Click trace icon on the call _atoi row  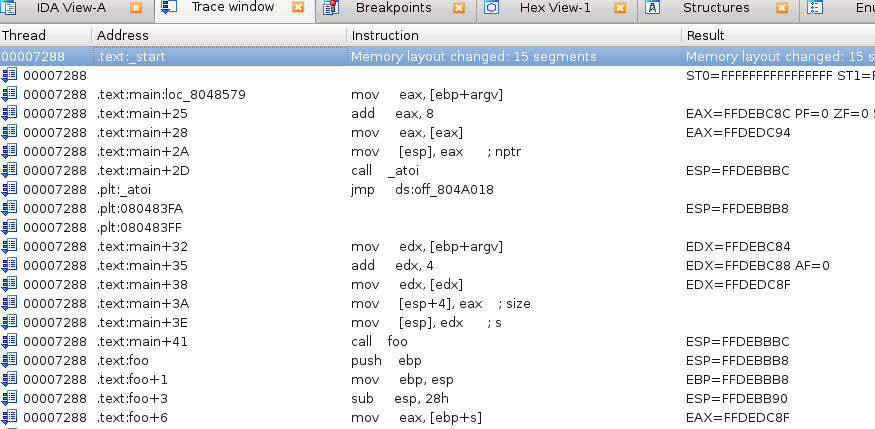click(x=9, y=170)
